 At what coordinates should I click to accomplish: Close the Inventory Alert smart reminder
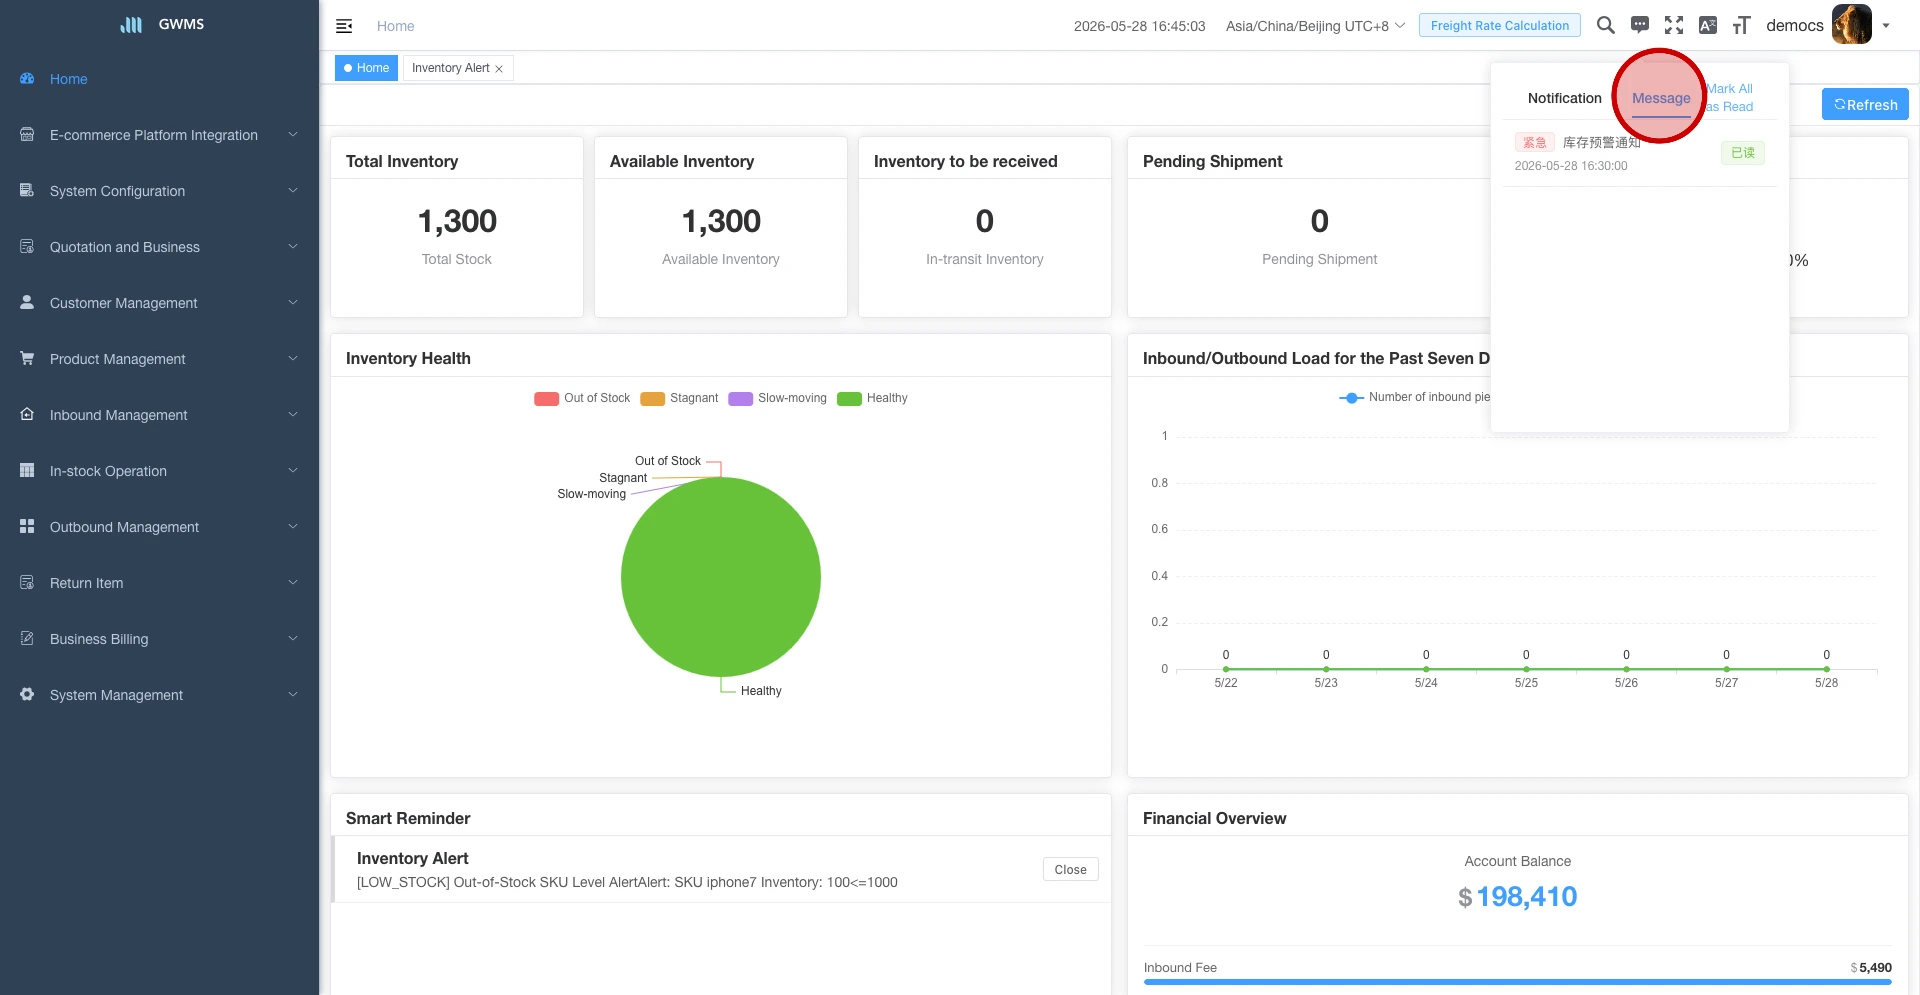click(1070, 870)
